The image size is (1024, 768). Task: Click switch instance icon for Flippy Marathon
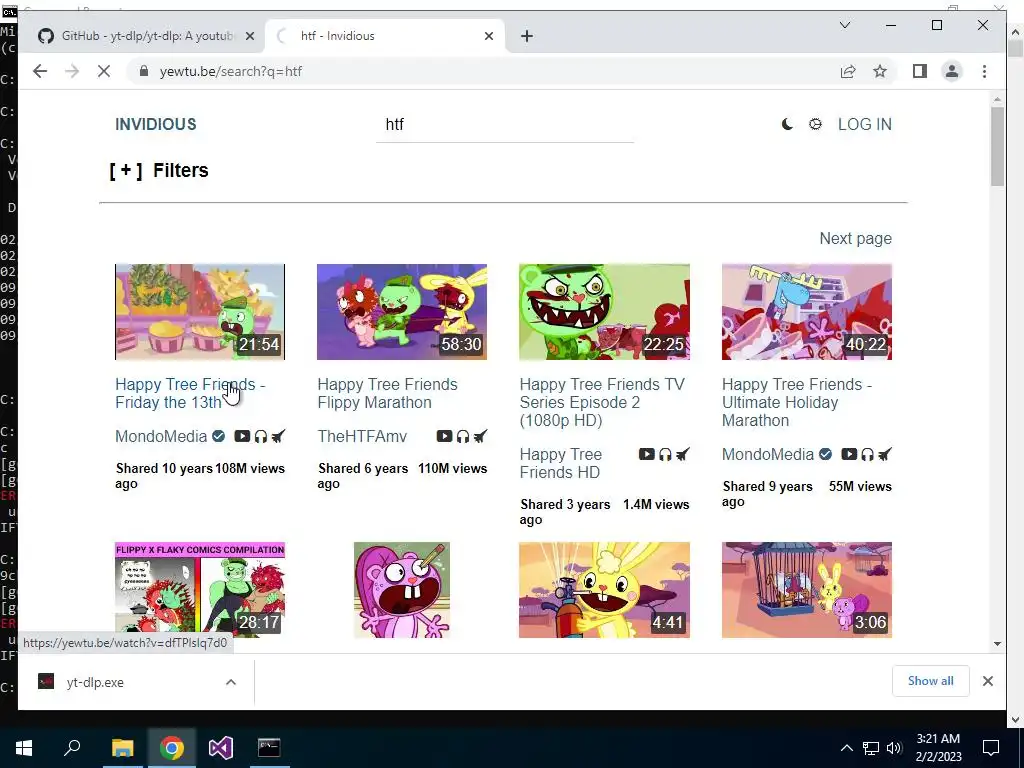pyautogui.click(x=481, y=436)
